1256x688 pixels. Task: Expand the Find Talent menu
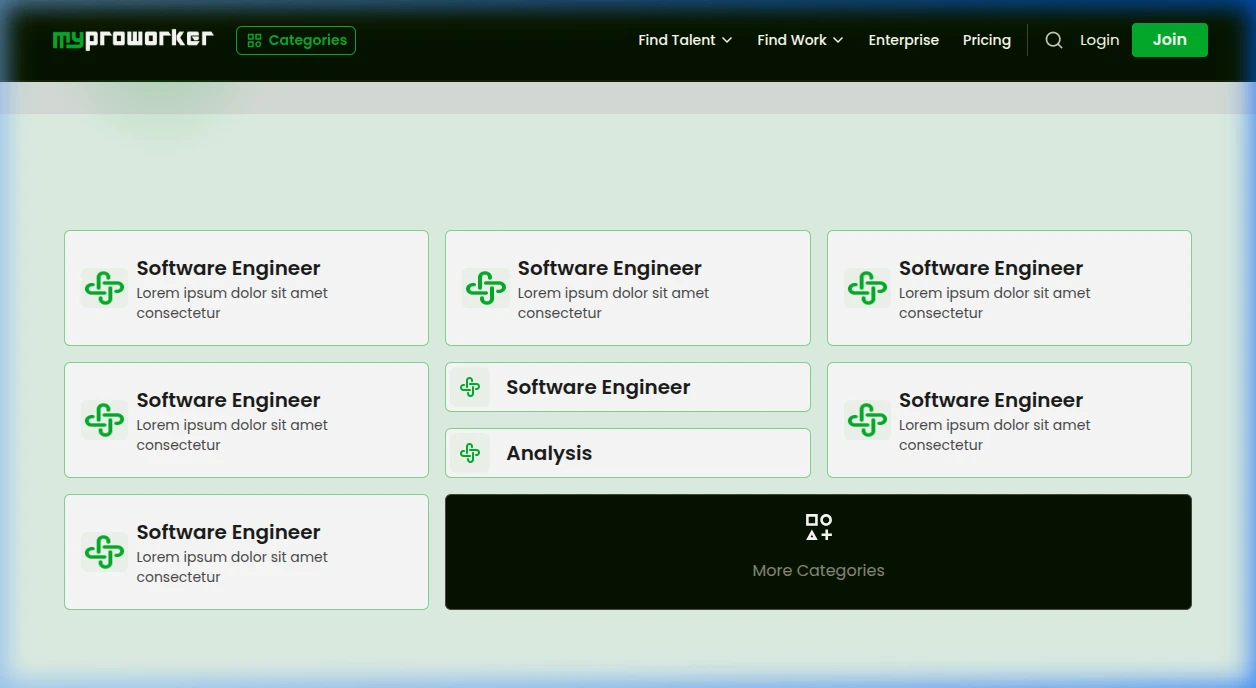[685, 40]
